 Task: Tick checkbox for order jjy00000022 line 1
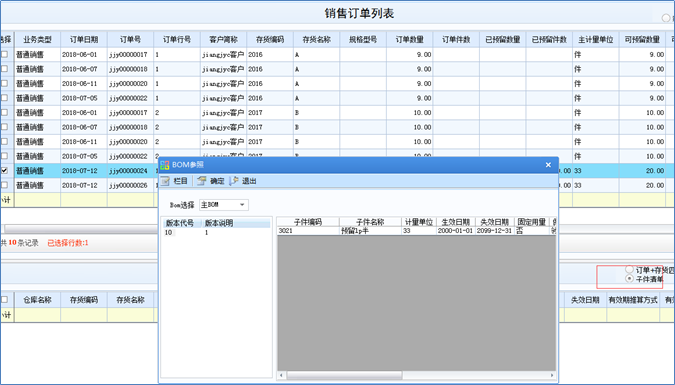point(4,98)
